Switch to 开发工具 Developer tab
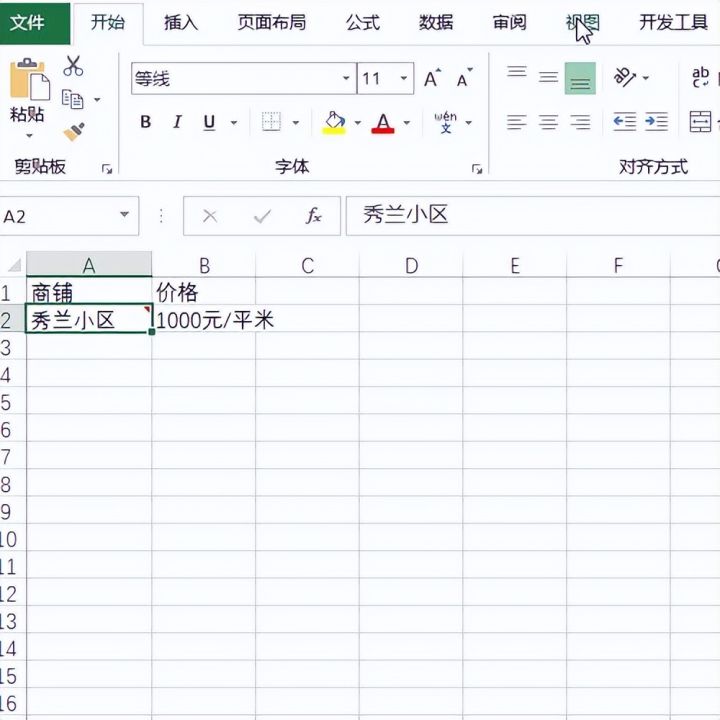The image size is (720, 720). click(x=673, y=22)
